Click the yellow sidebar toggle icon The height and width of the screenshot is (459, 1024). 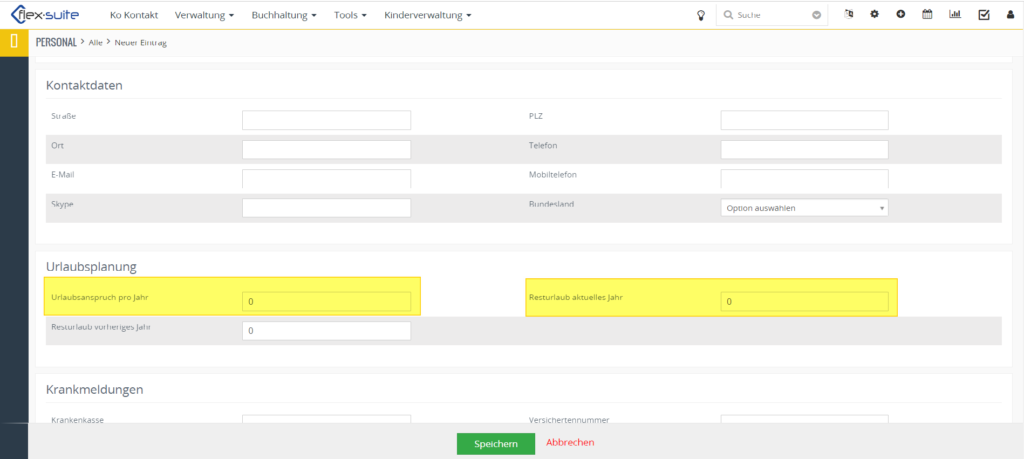(x=14, y=42)
